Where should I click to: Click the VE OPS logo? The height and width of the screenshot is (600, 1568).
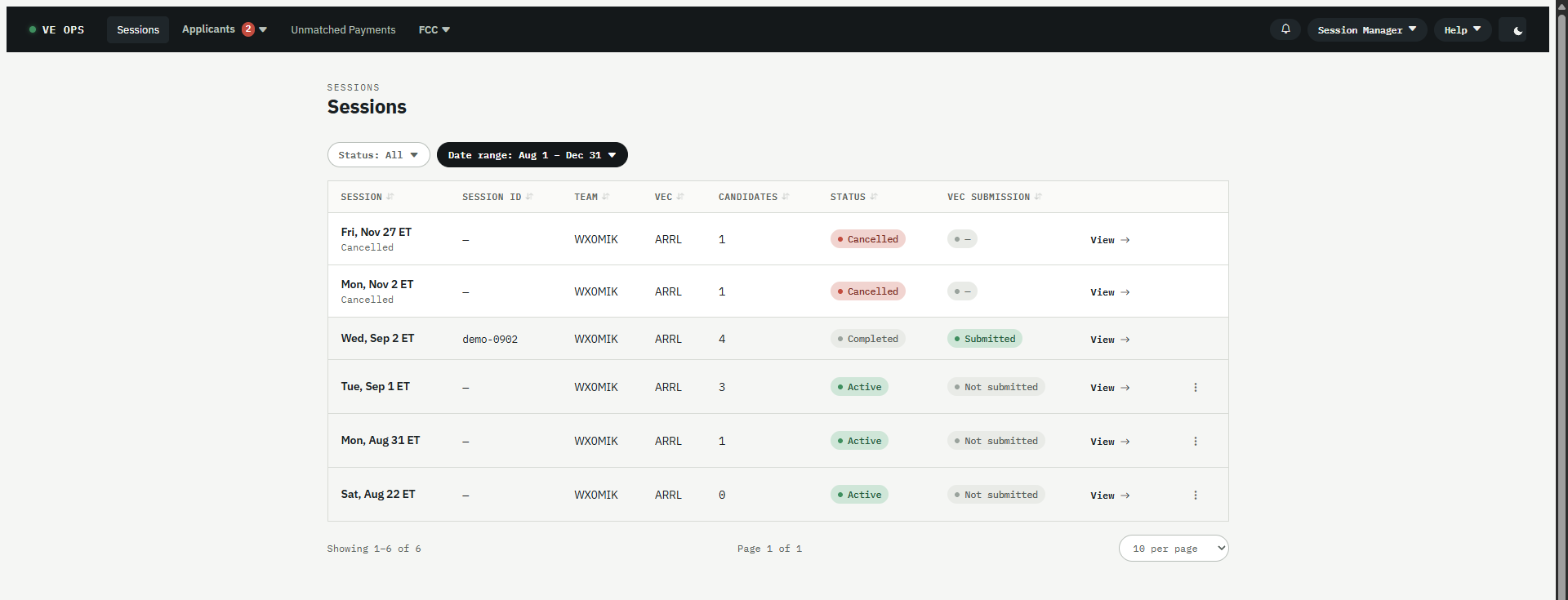click(57, 30)
